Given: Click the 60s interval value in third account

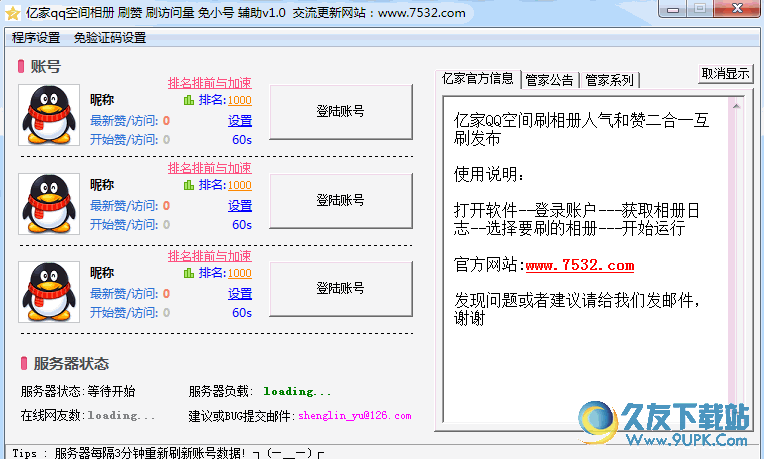Looking at the screenshot, I should click(x=242, y=313).
